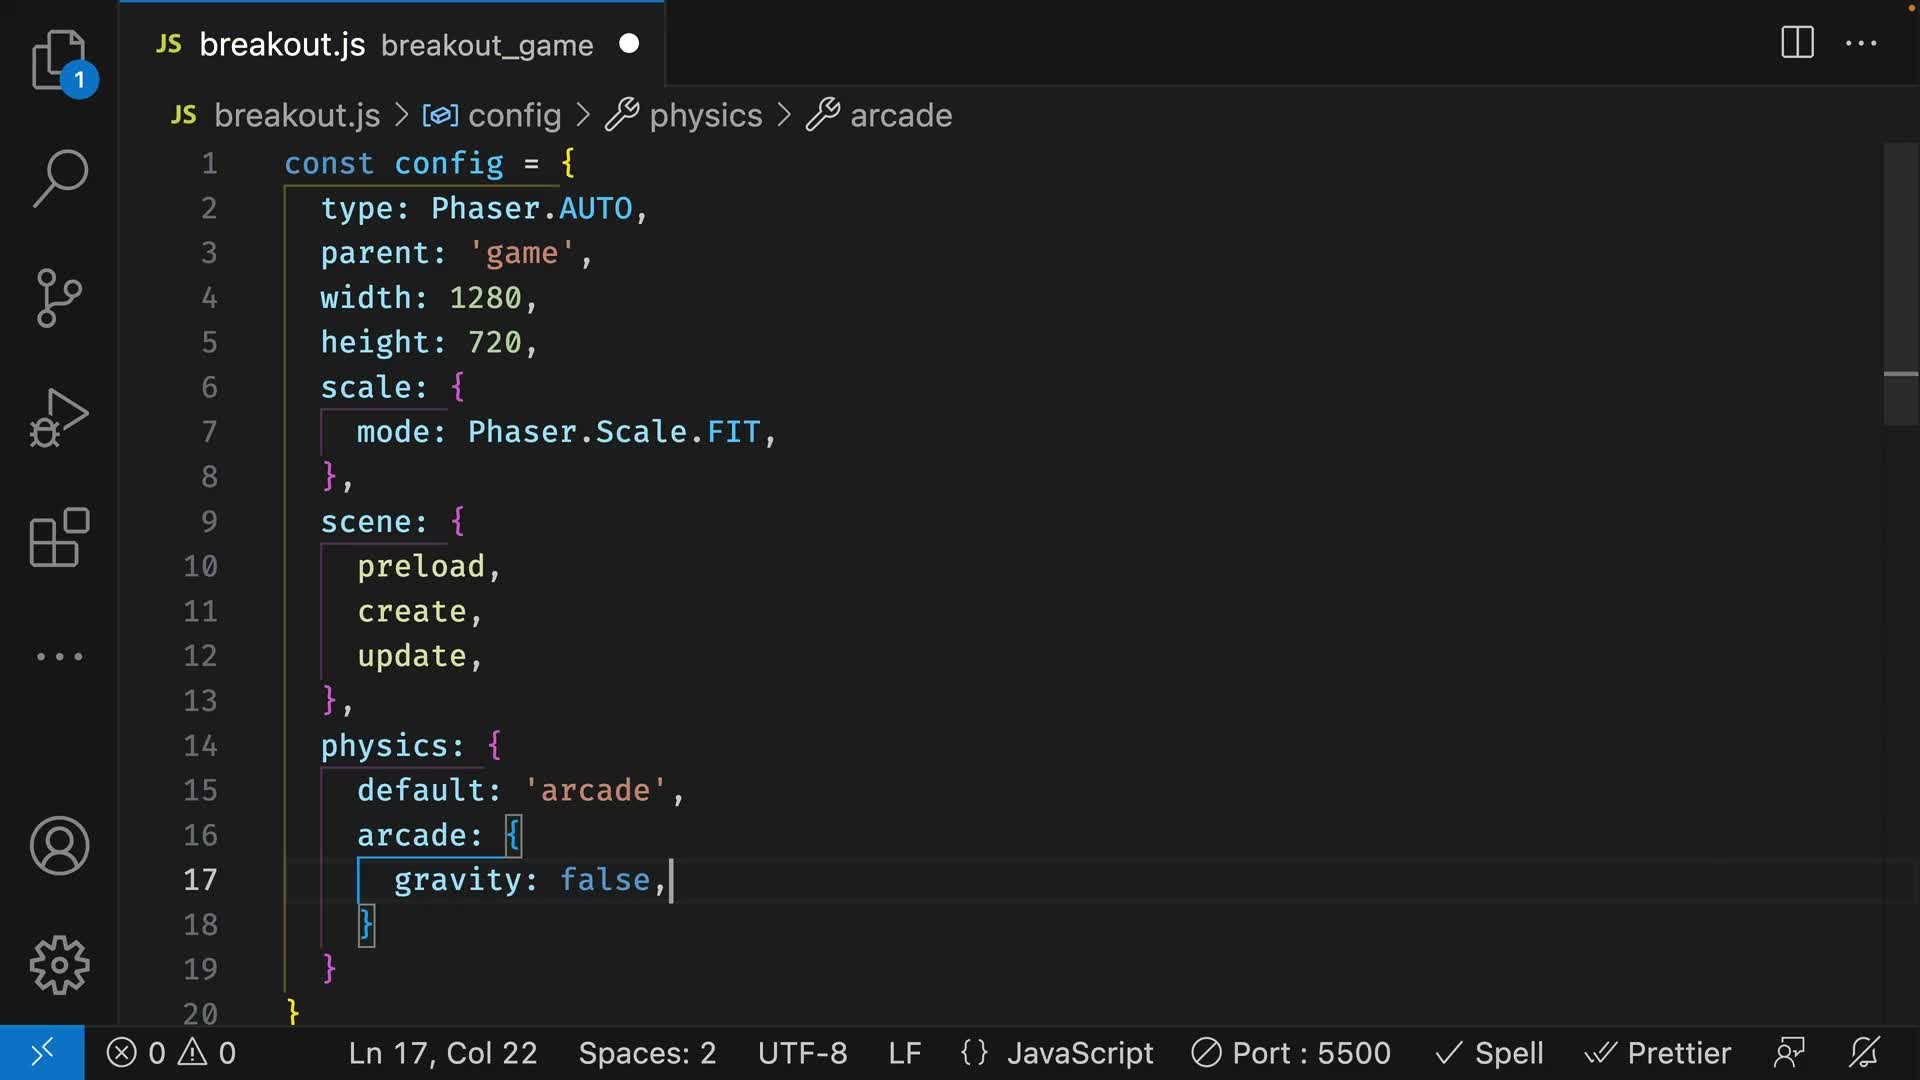Viewport: 1920px width, 1080px height.
Task: Click the Port : 5500 status item
Action: point(1288,1052)
